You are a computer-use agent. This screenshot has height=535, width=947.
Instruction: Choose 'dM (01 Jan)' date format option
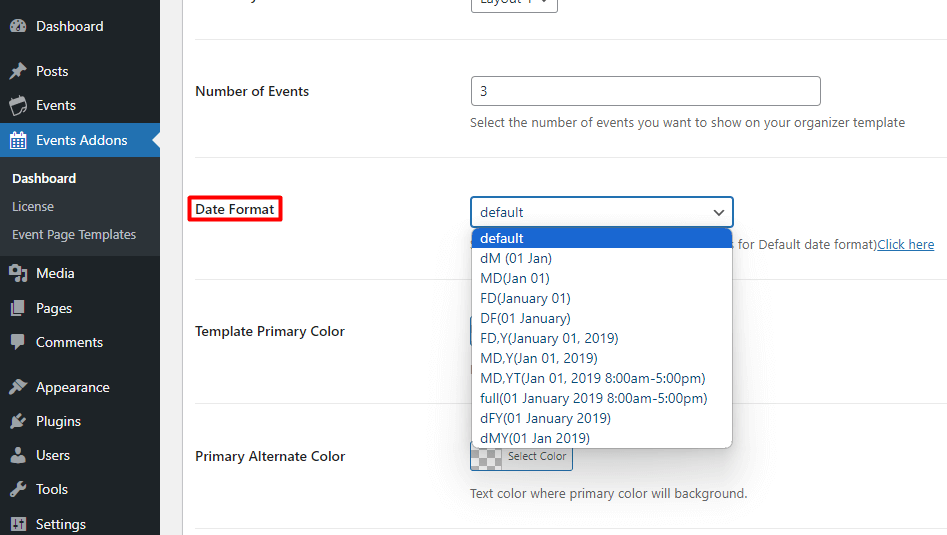pos(516,258)
